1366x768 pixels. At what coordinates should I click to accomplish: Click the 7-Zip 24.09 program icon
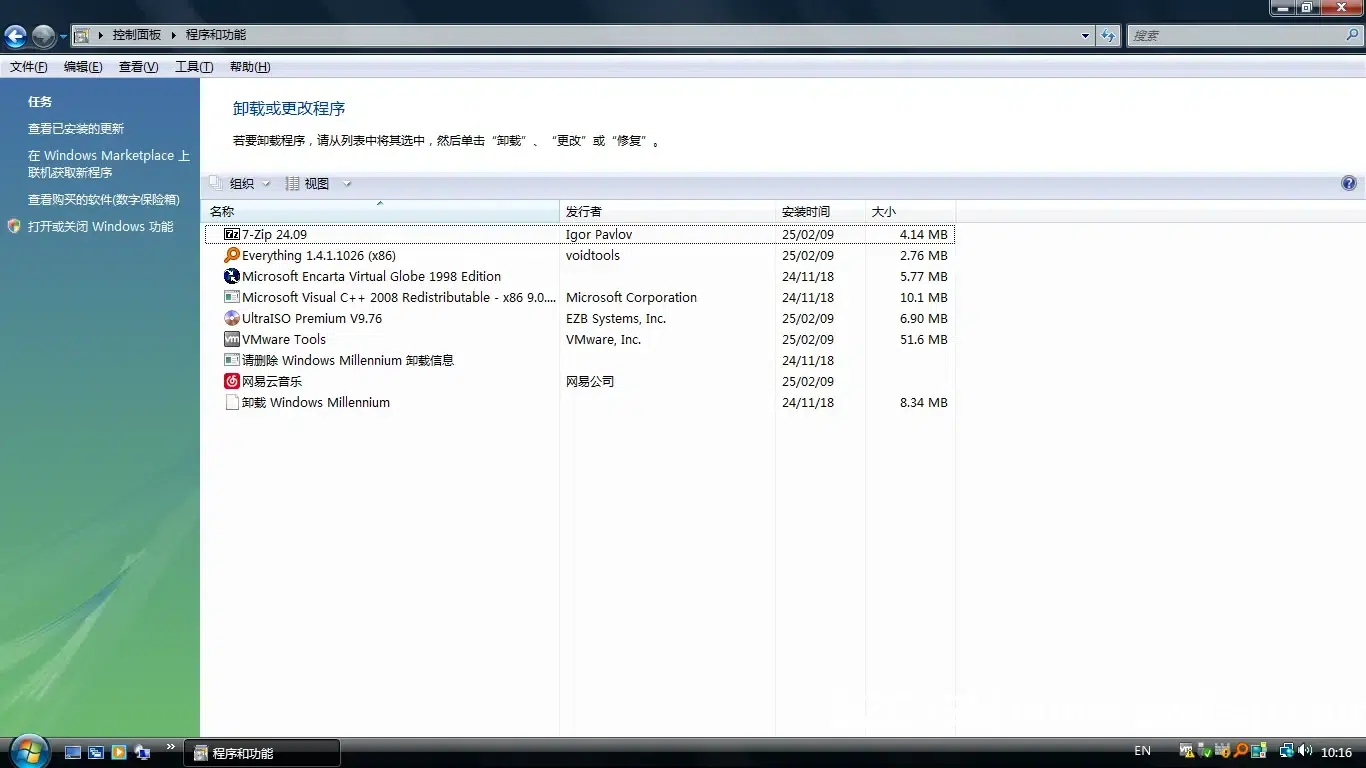232,234
